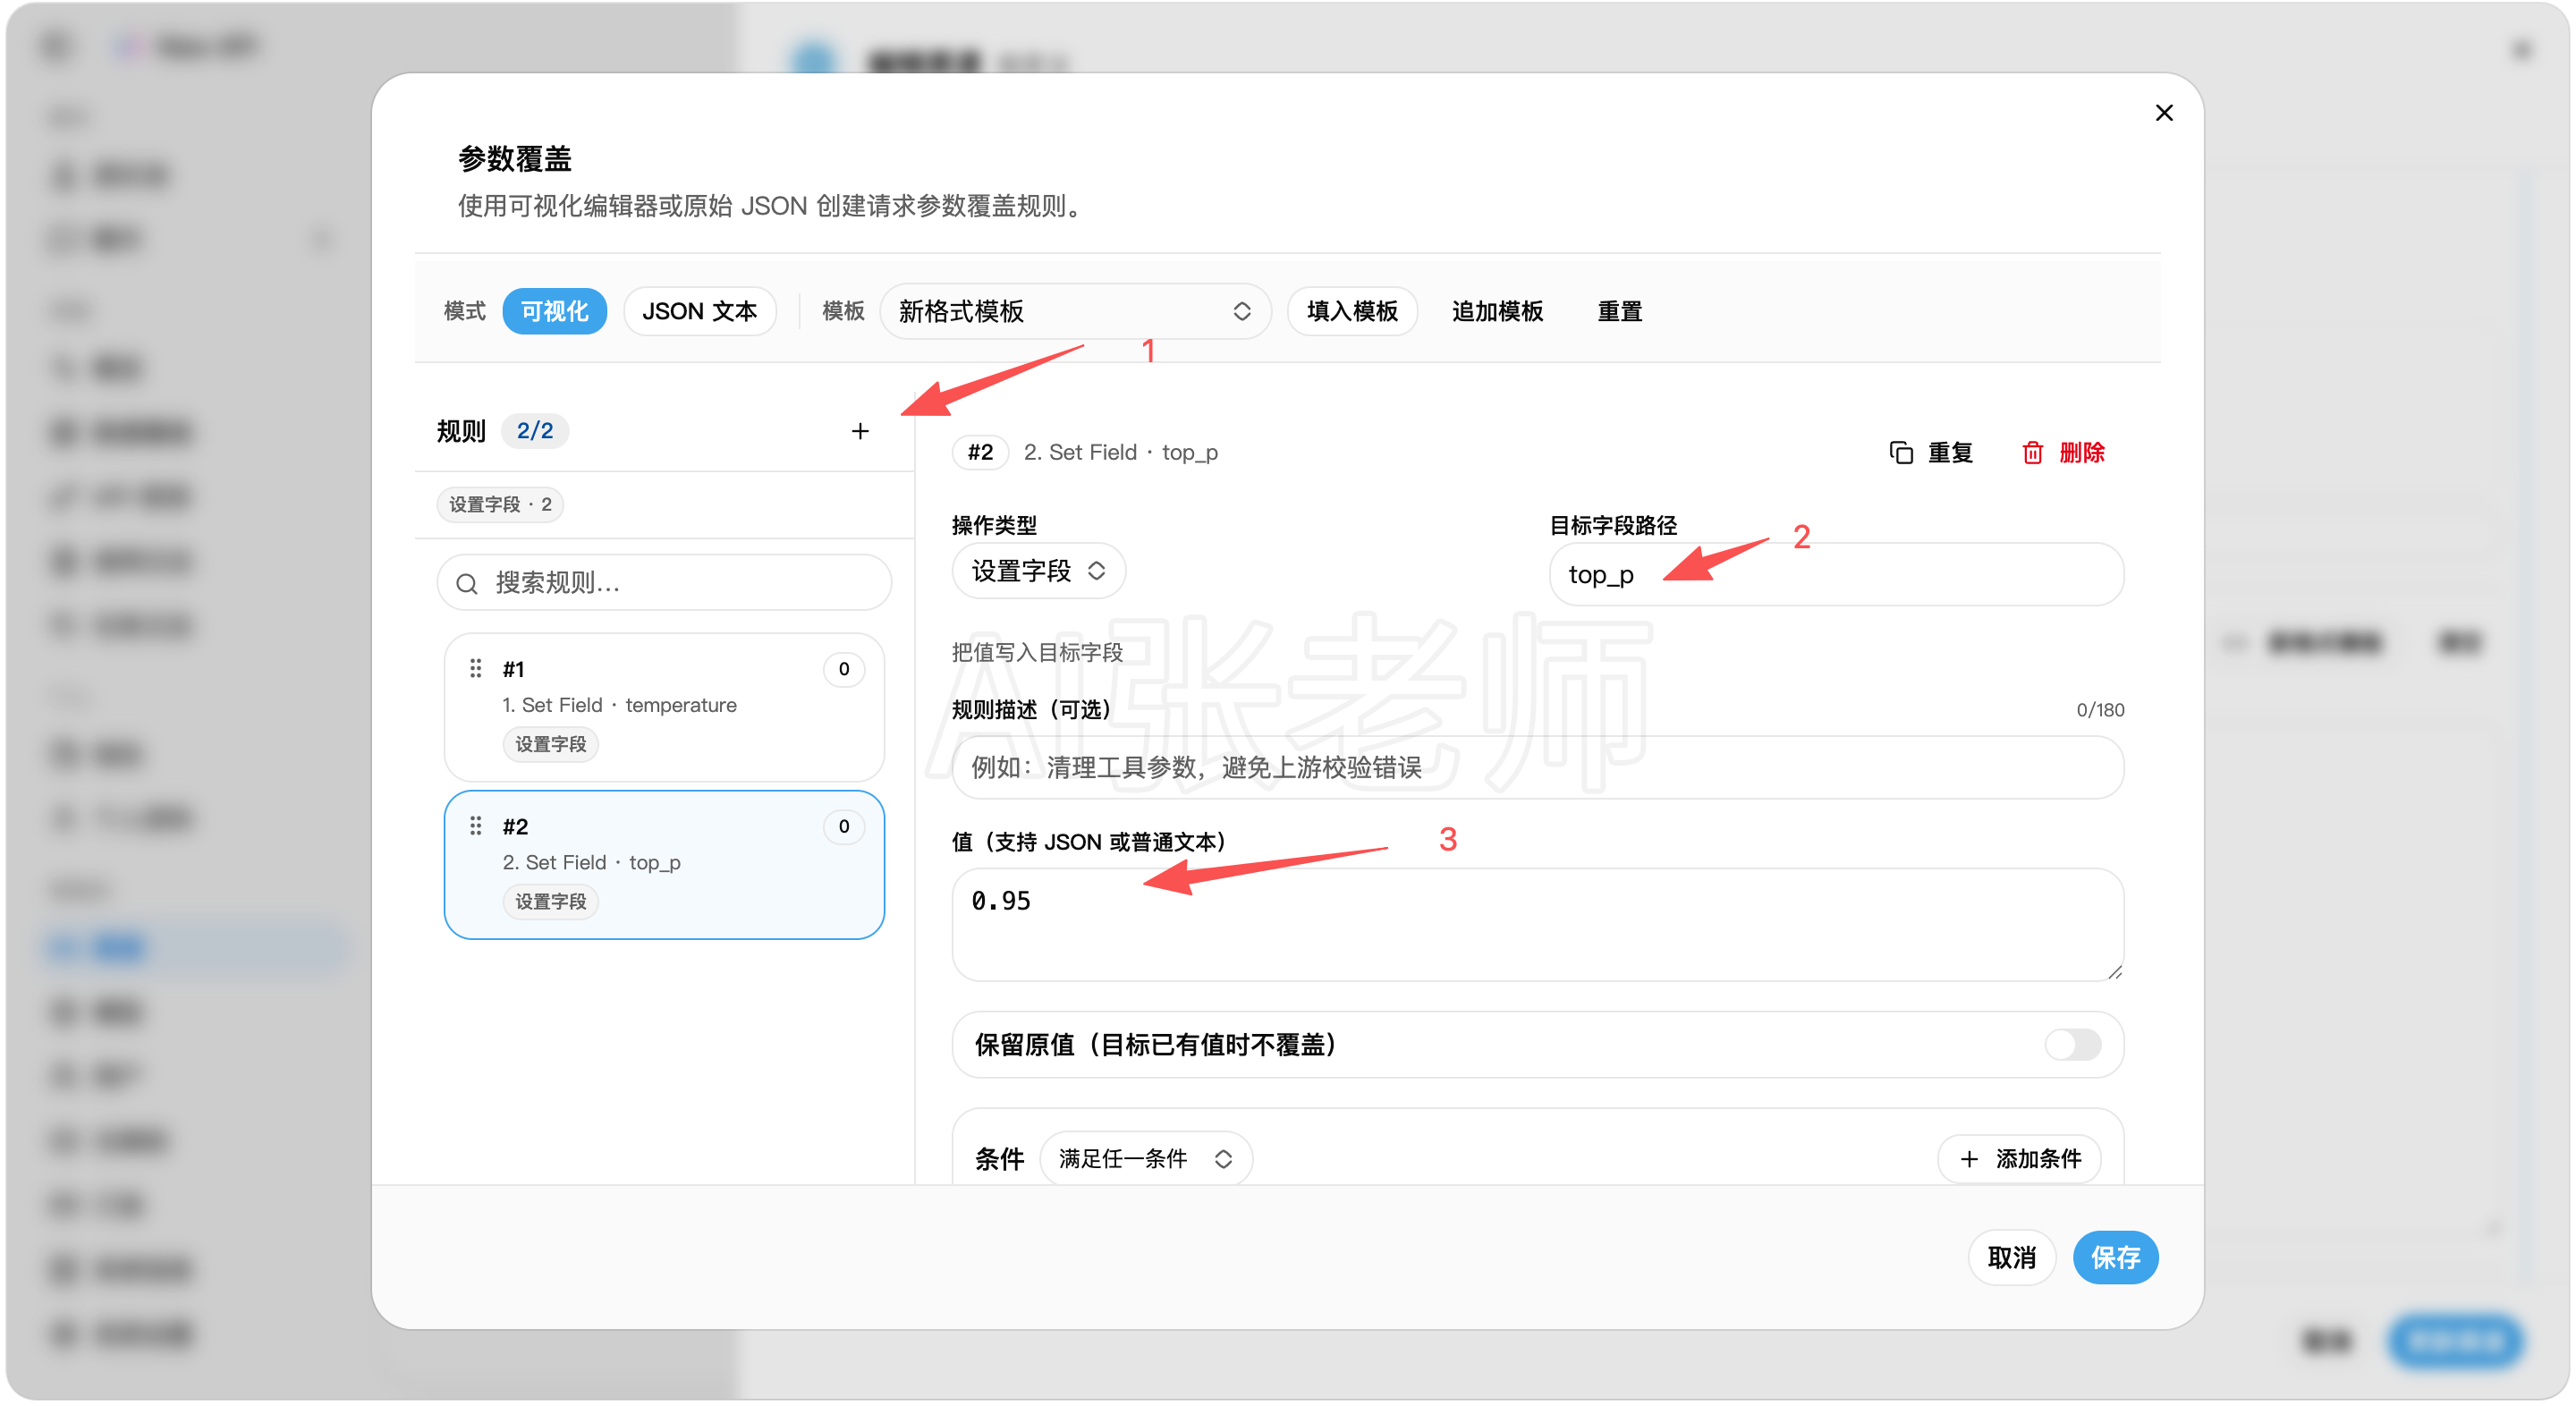The height and width of the screenshot is (1406, 2576).
Task: Click the 重置 button
Action: [1619, 311]
